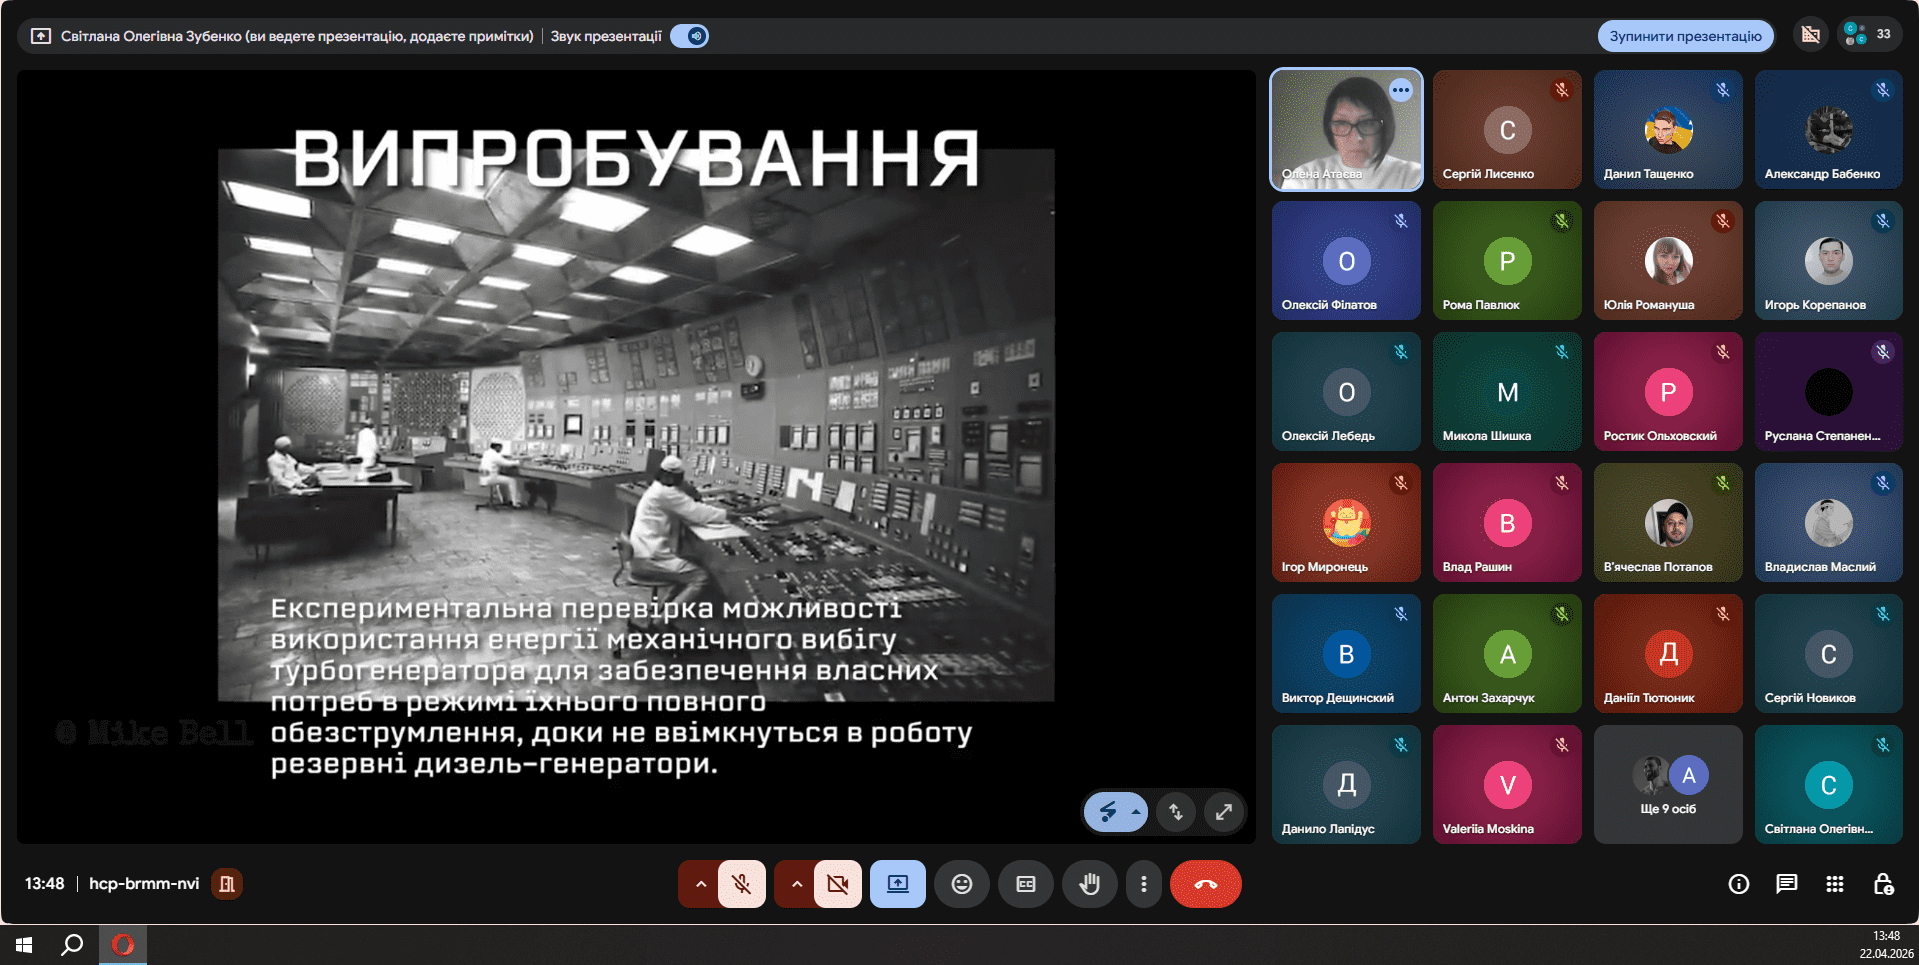Turn on closed captions
This screenshot has height=965, width=1919.
click(1025, 884)
